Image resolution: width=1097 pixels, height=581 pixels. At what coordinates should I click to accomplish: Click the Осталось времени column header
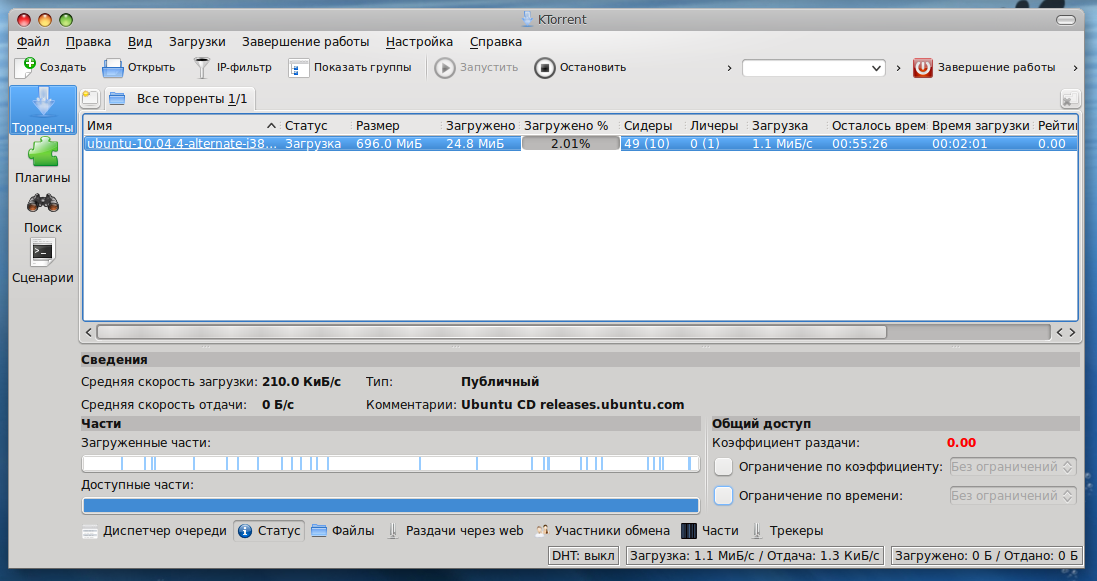coord(877,125)
